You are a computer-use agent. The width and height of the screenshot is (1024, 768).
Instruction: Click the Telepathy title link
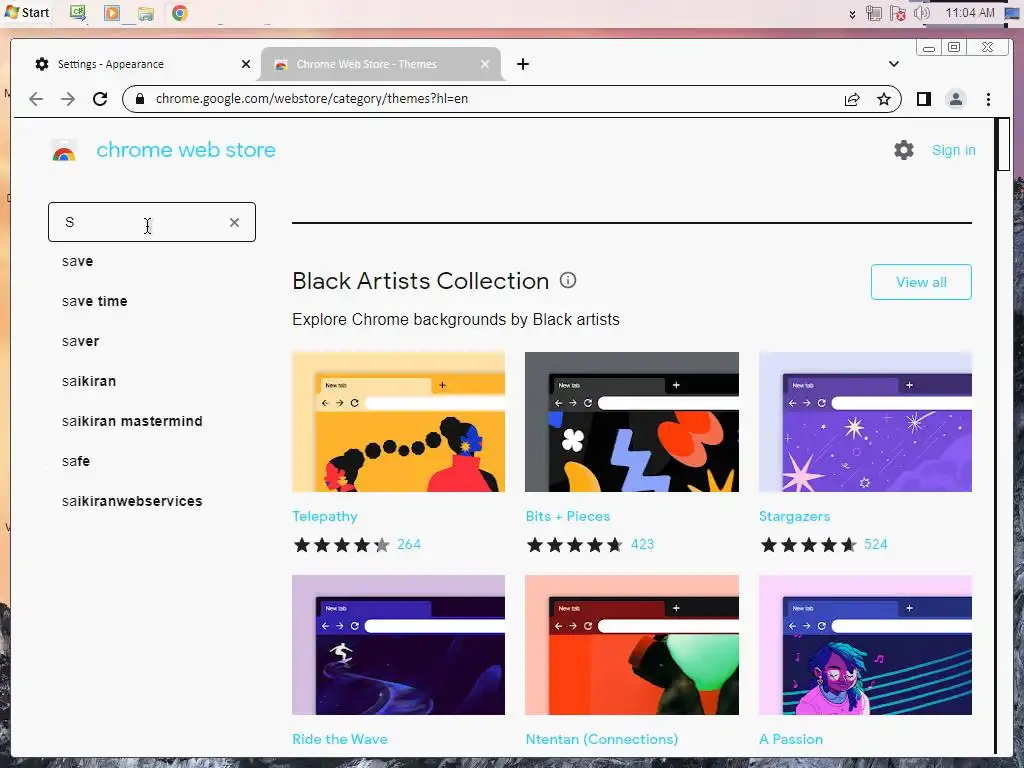pos(325,516)
